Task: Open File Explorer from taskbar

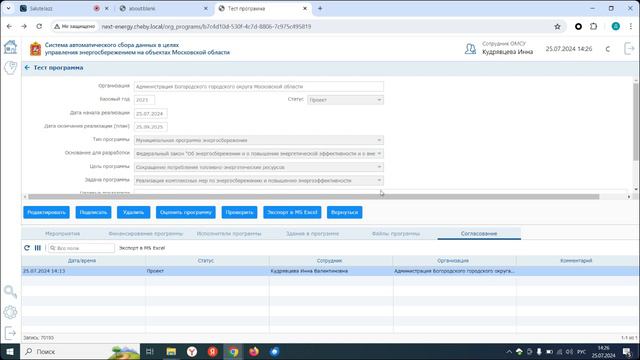Action: pyautogui.click(x=171, y=351)
